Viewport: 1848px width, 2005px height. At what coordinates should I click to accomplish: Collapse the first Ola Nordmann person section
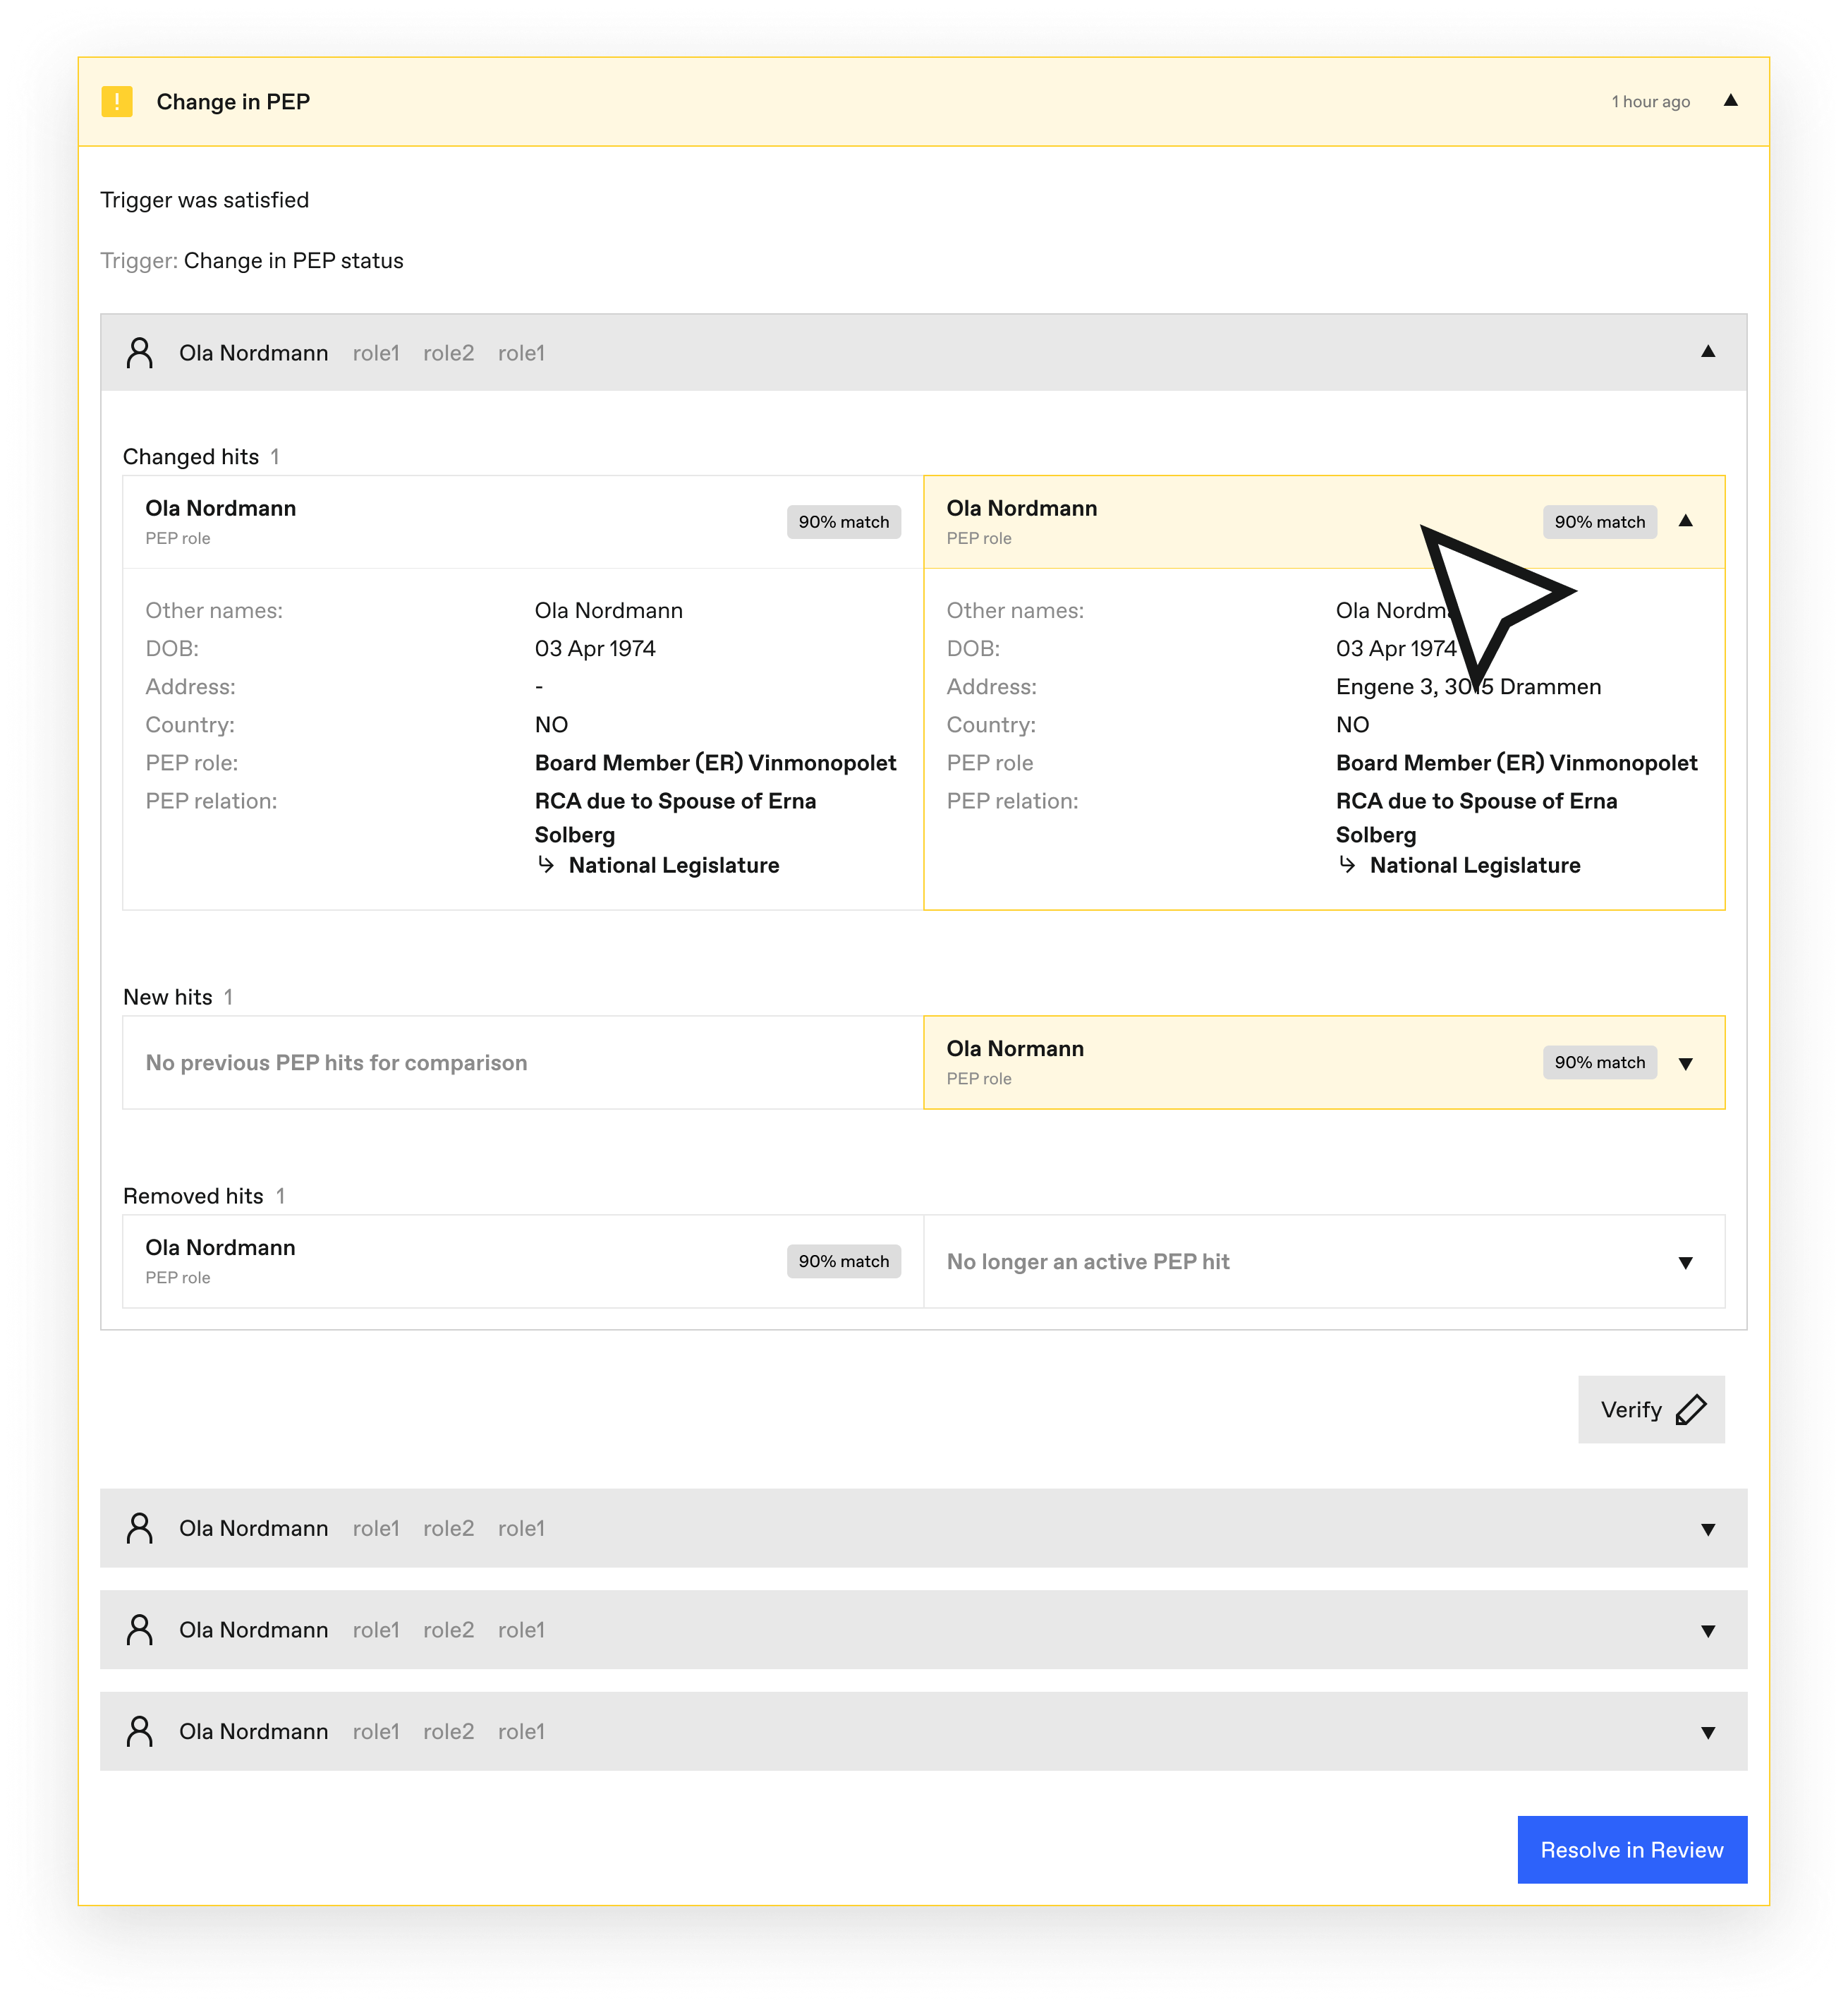click(1707, 351)
